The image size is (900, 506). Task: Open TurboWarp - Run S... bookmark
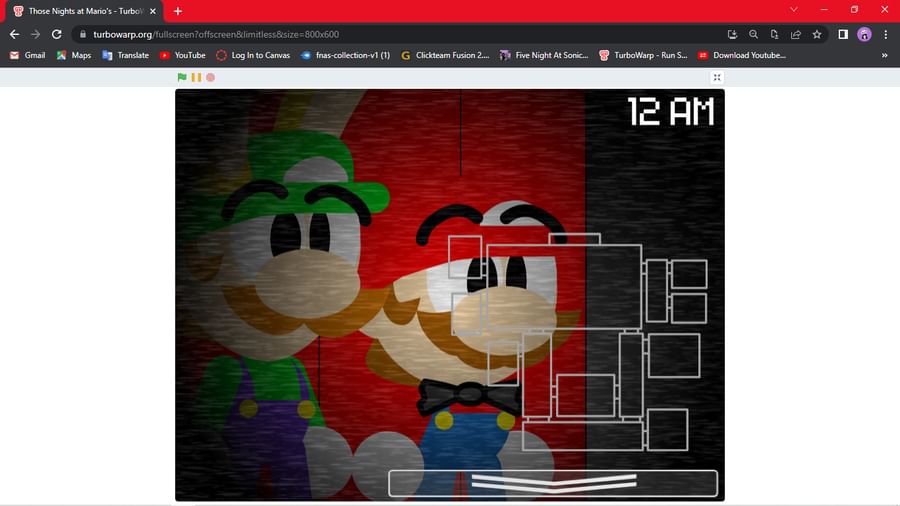tap(643, 55)
